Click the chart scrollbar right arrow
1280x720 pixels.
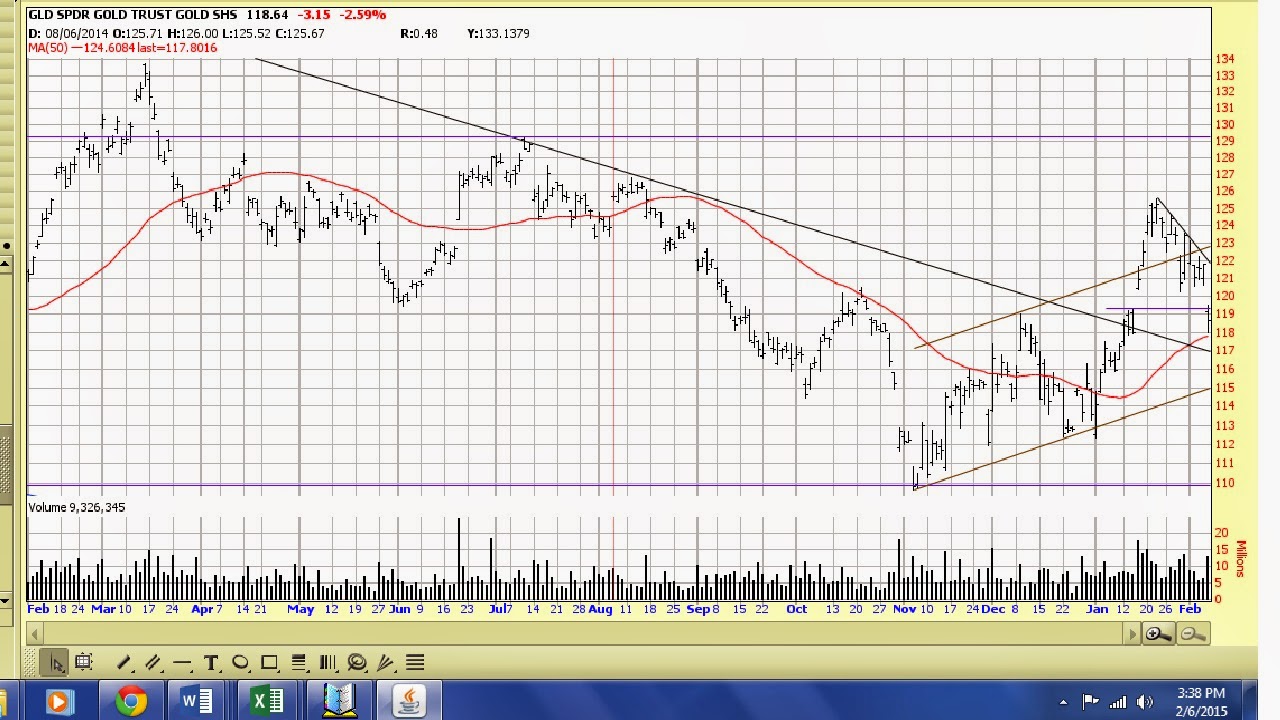coord(1133,634)
